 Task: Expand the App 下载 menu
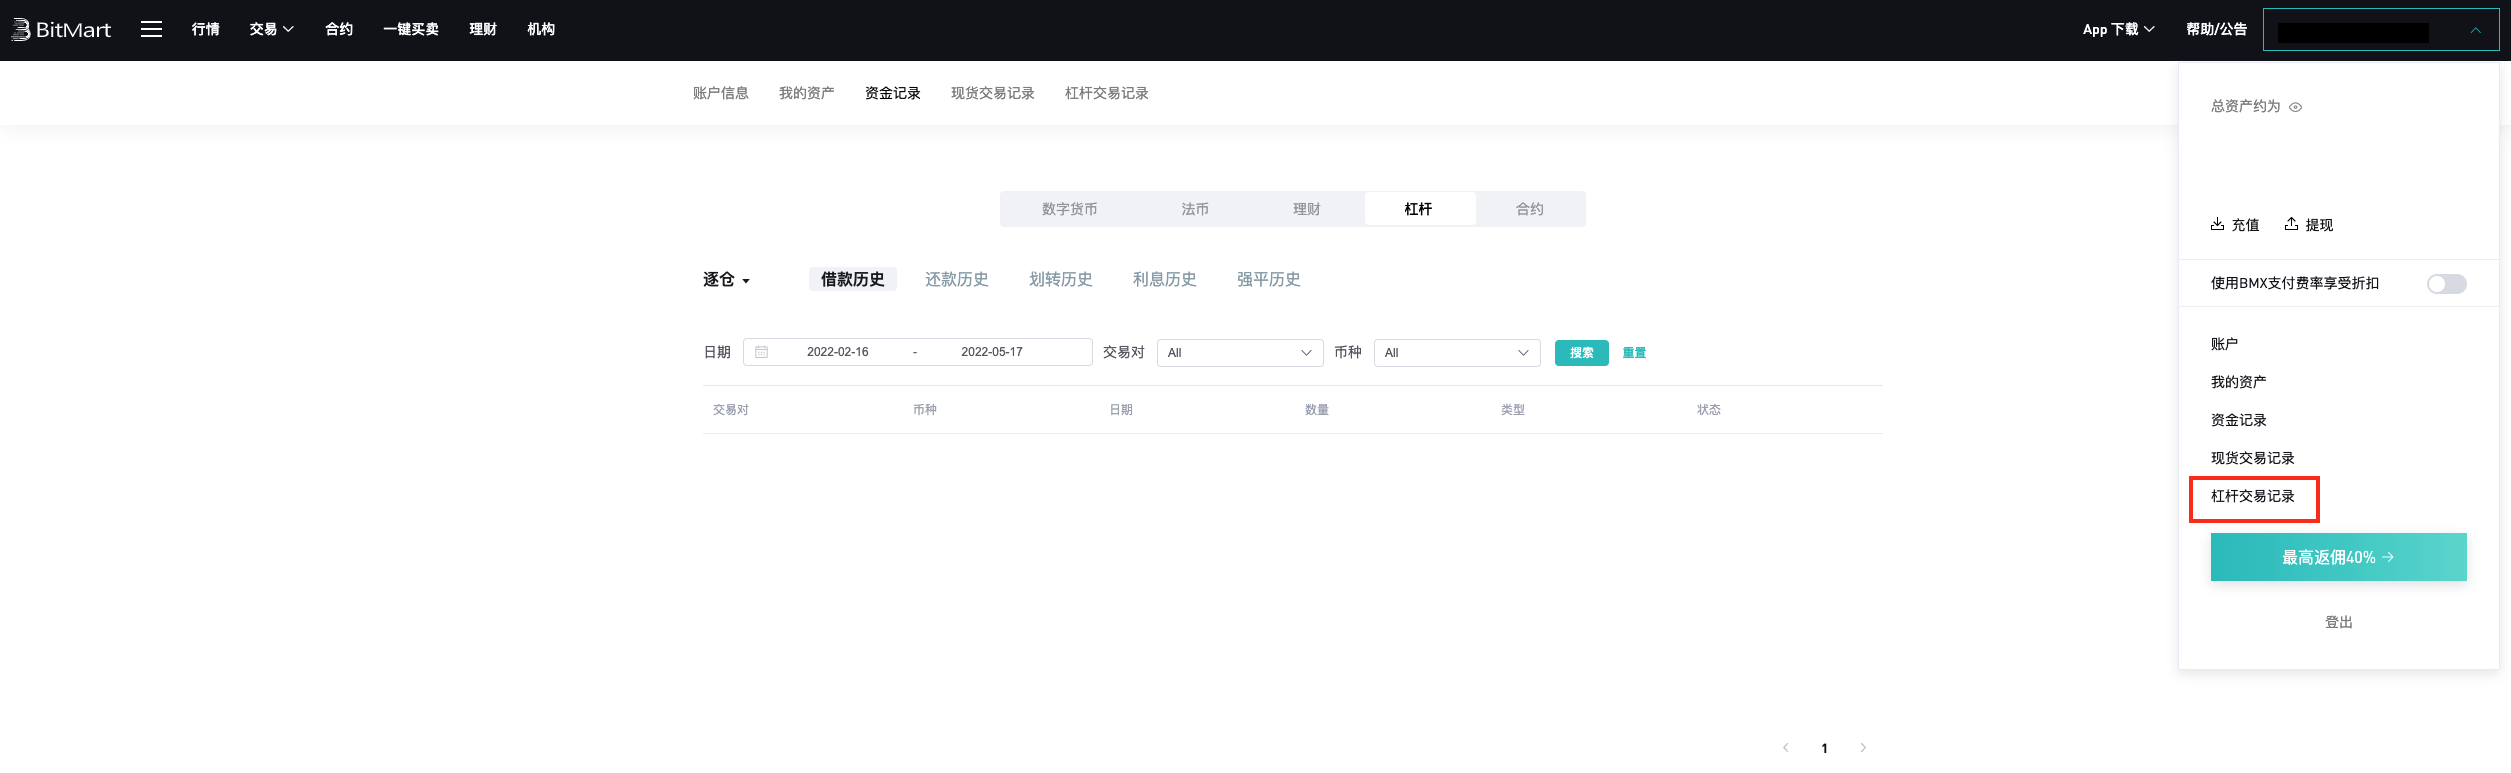pyautogui.click(x=2118, y=30)
